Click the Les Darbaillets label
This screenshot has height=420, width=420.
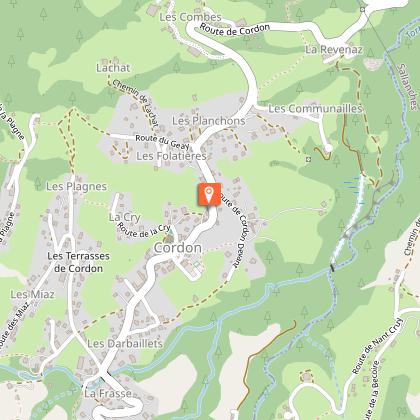(125, 344)
